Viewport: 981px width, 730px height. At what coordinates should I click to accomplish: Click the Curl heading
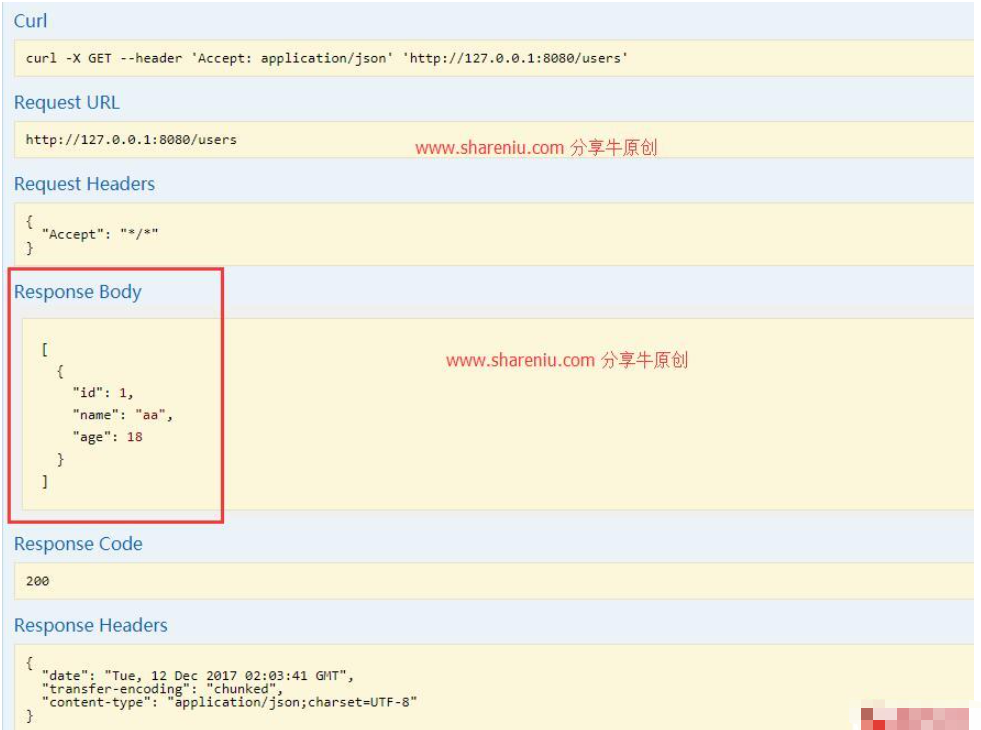[30, 21]
